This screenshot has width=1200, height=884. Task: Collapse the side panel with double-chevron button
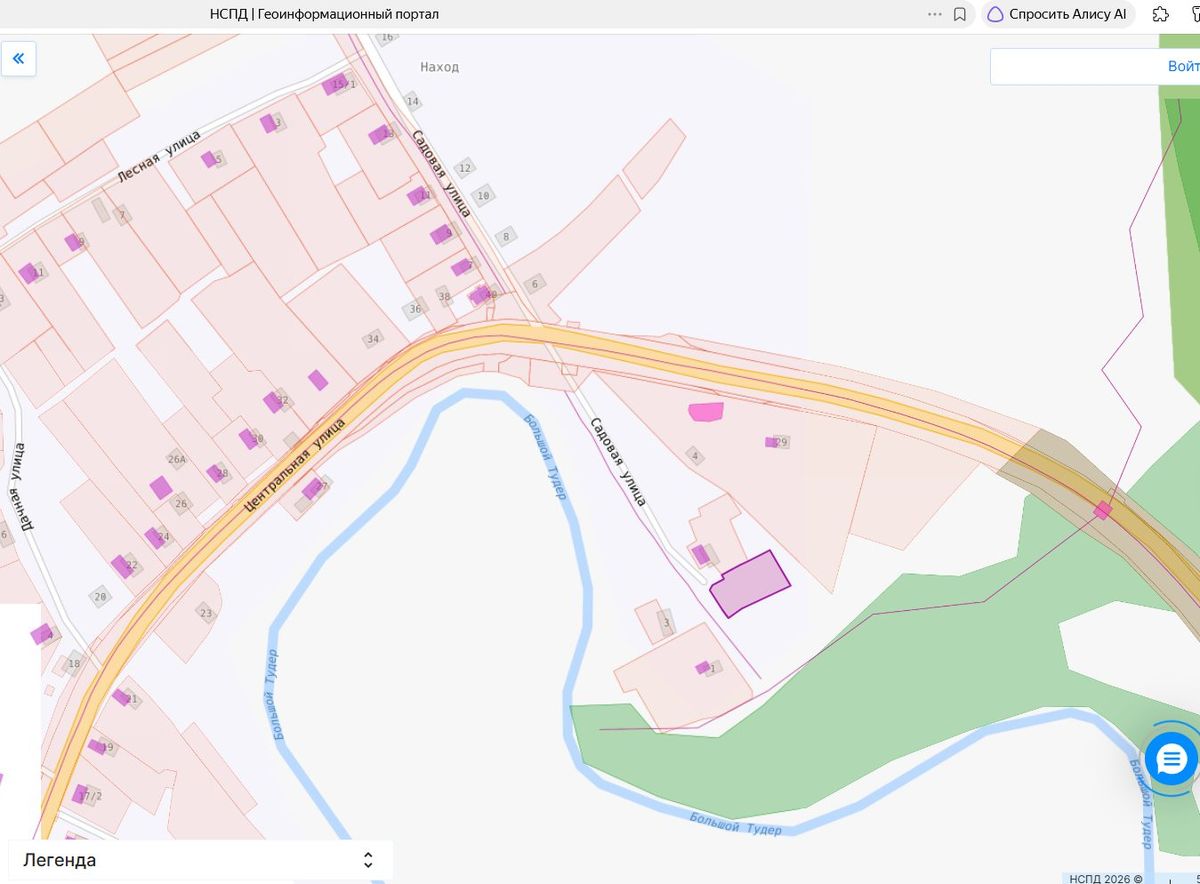[x=18, y=59]
